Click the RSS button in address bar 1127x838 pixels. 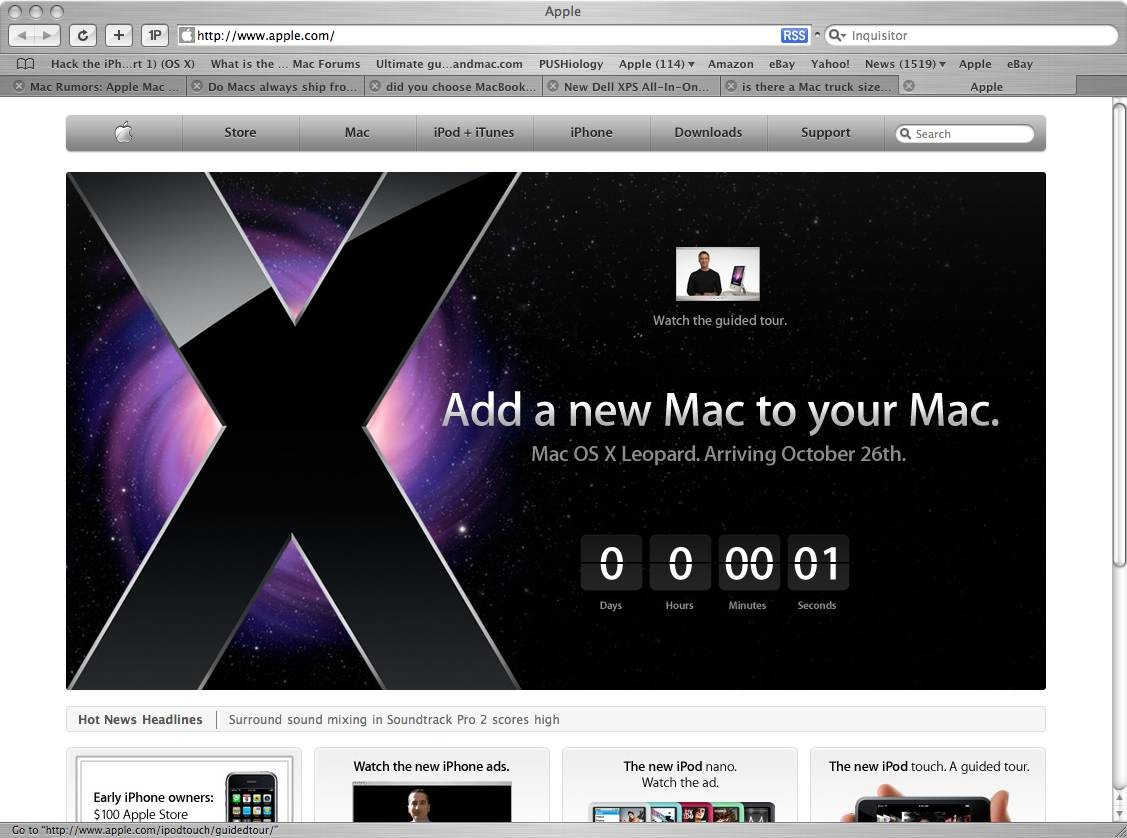pyautogui.click(x=794, y=35)
